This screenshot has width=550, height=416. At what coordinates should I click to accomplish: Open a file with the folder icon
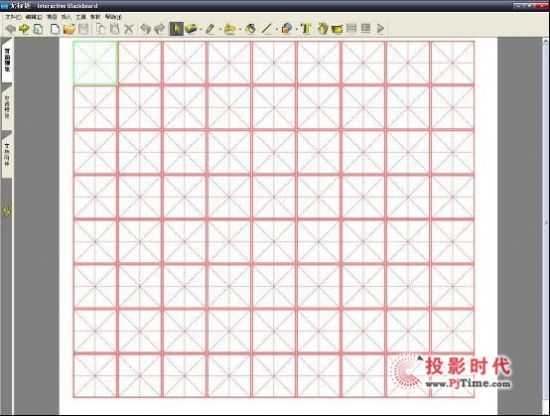pos(69,29)
